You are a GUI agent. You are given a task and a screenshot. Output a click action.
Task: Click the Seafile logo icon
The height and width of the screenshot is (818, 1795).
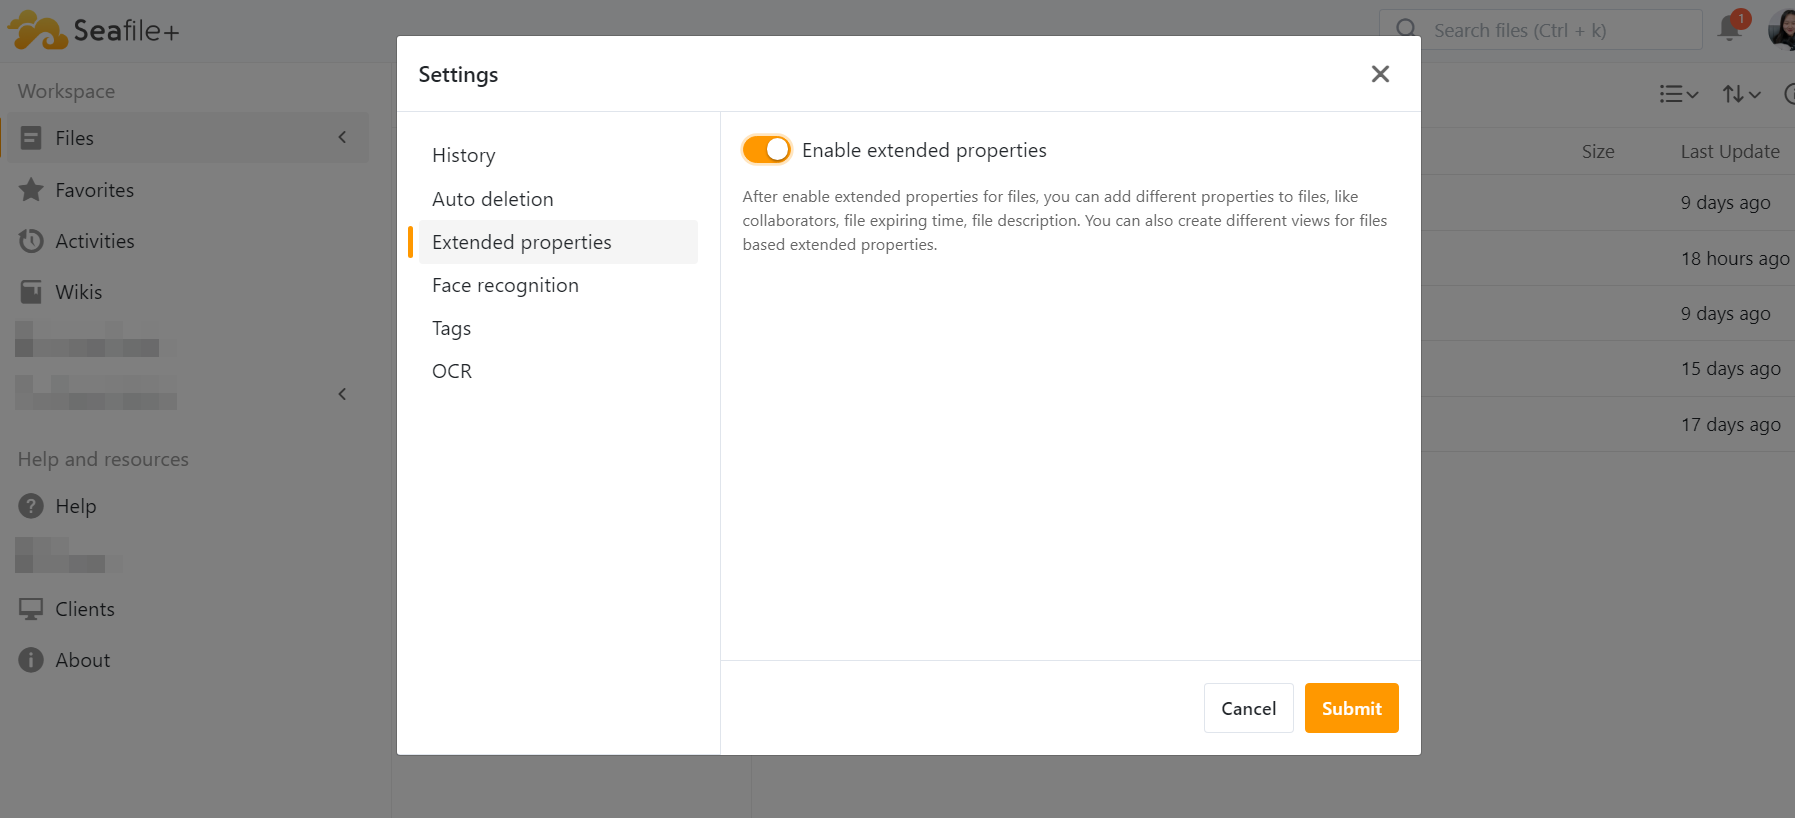point(38,30)
